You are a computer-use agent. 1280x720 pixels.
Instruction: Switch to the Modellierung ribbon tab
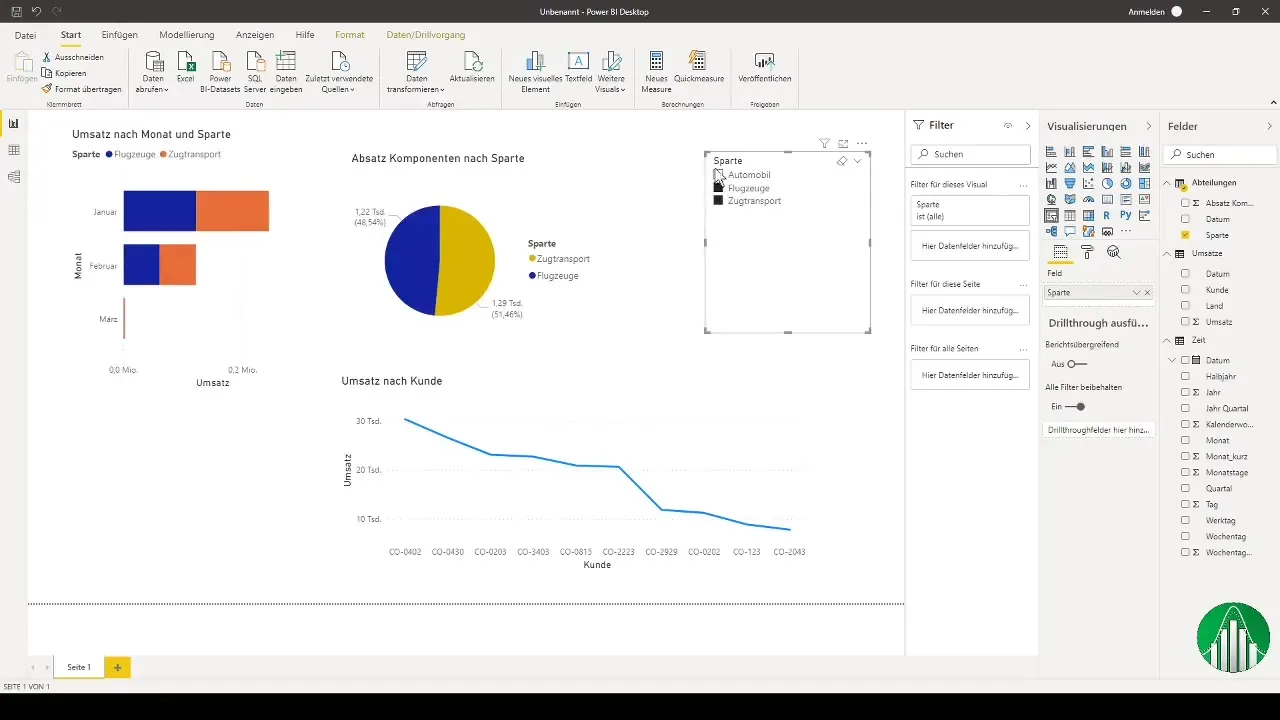coord(187,35)
